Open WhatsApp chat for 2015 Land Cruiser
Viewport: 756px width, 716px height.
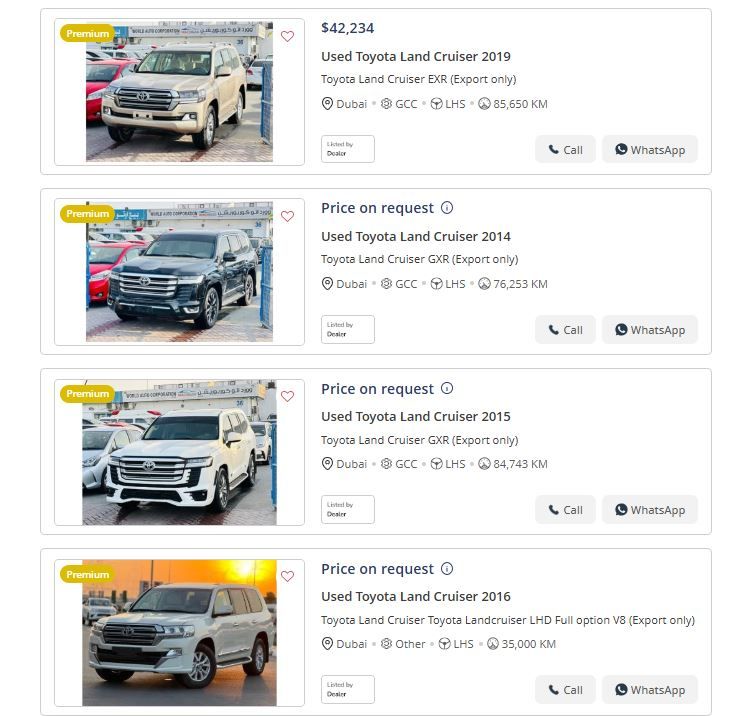click(x=649, y=510)
